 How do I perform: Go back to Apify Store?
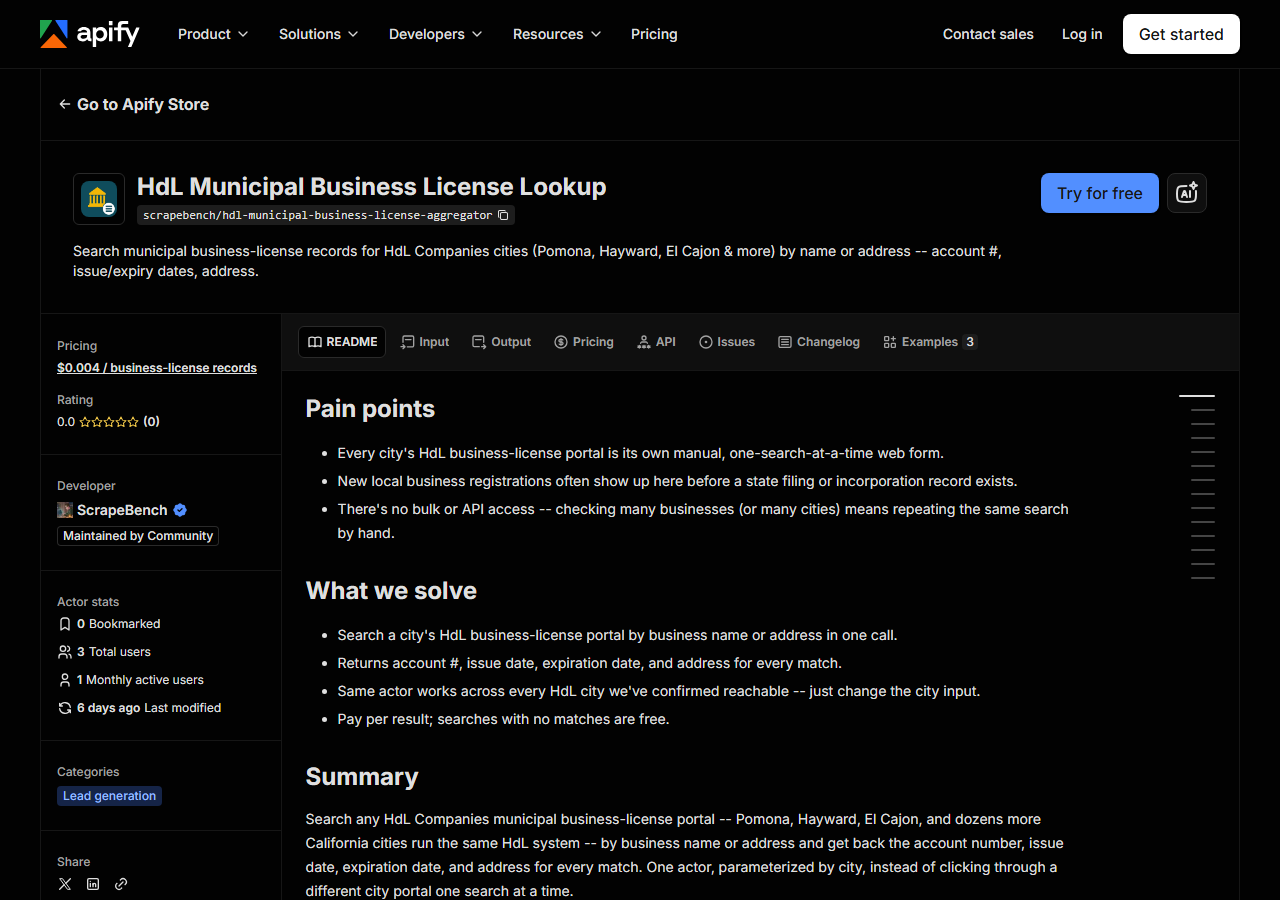click(133, 104)
